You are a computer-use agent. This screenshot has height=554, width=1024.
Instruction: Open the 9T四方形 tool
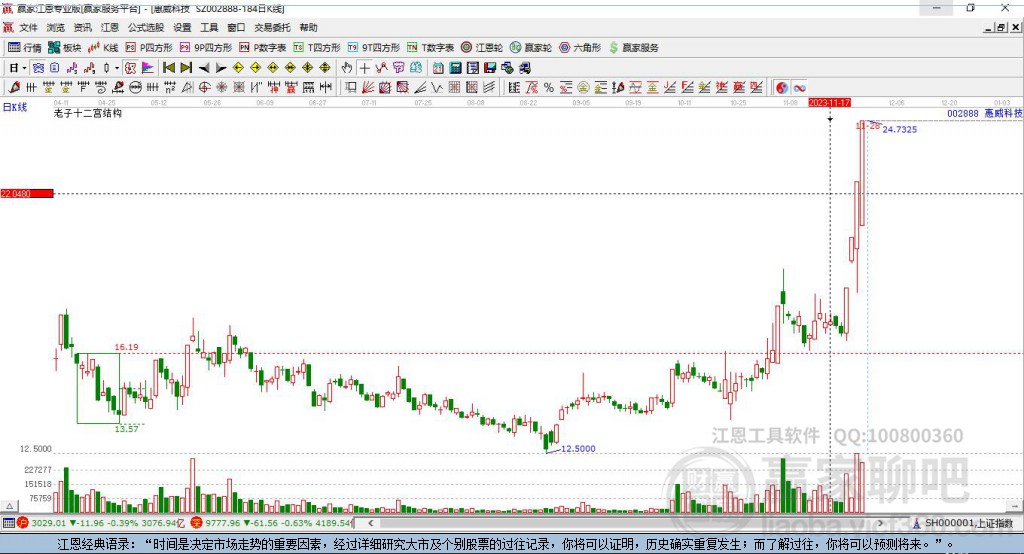(x=374, y=48)
